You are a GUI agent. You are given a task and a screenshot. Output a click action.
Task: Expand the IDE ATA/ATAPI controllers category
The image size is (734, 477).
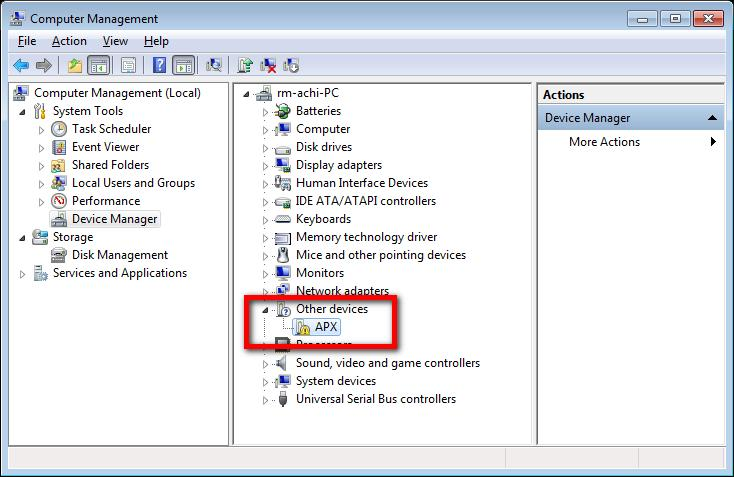coord(265,202)
